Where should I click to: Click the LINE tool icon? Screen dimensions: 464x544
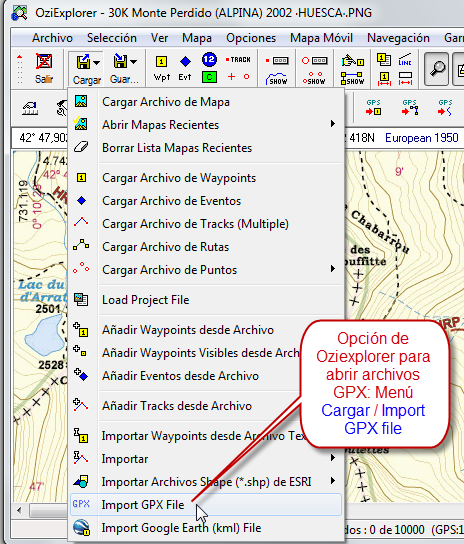[x=405, y=60]
